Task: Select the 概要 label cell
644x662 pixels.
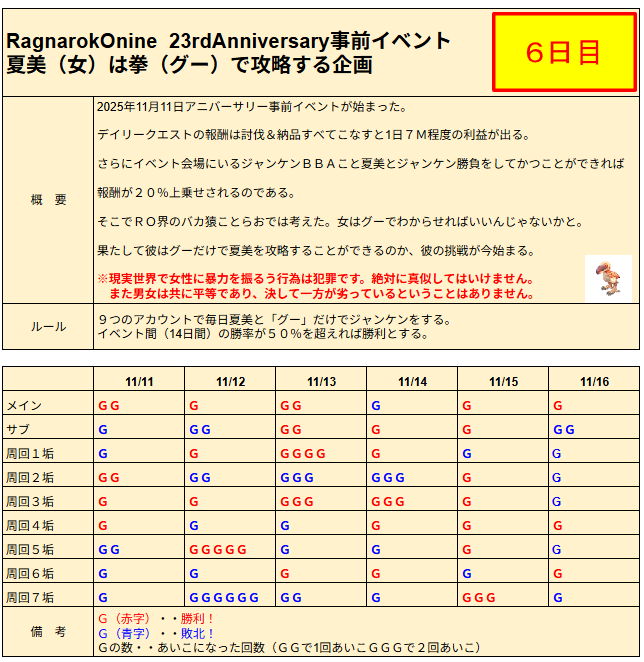Action: (x=48, y=200)
